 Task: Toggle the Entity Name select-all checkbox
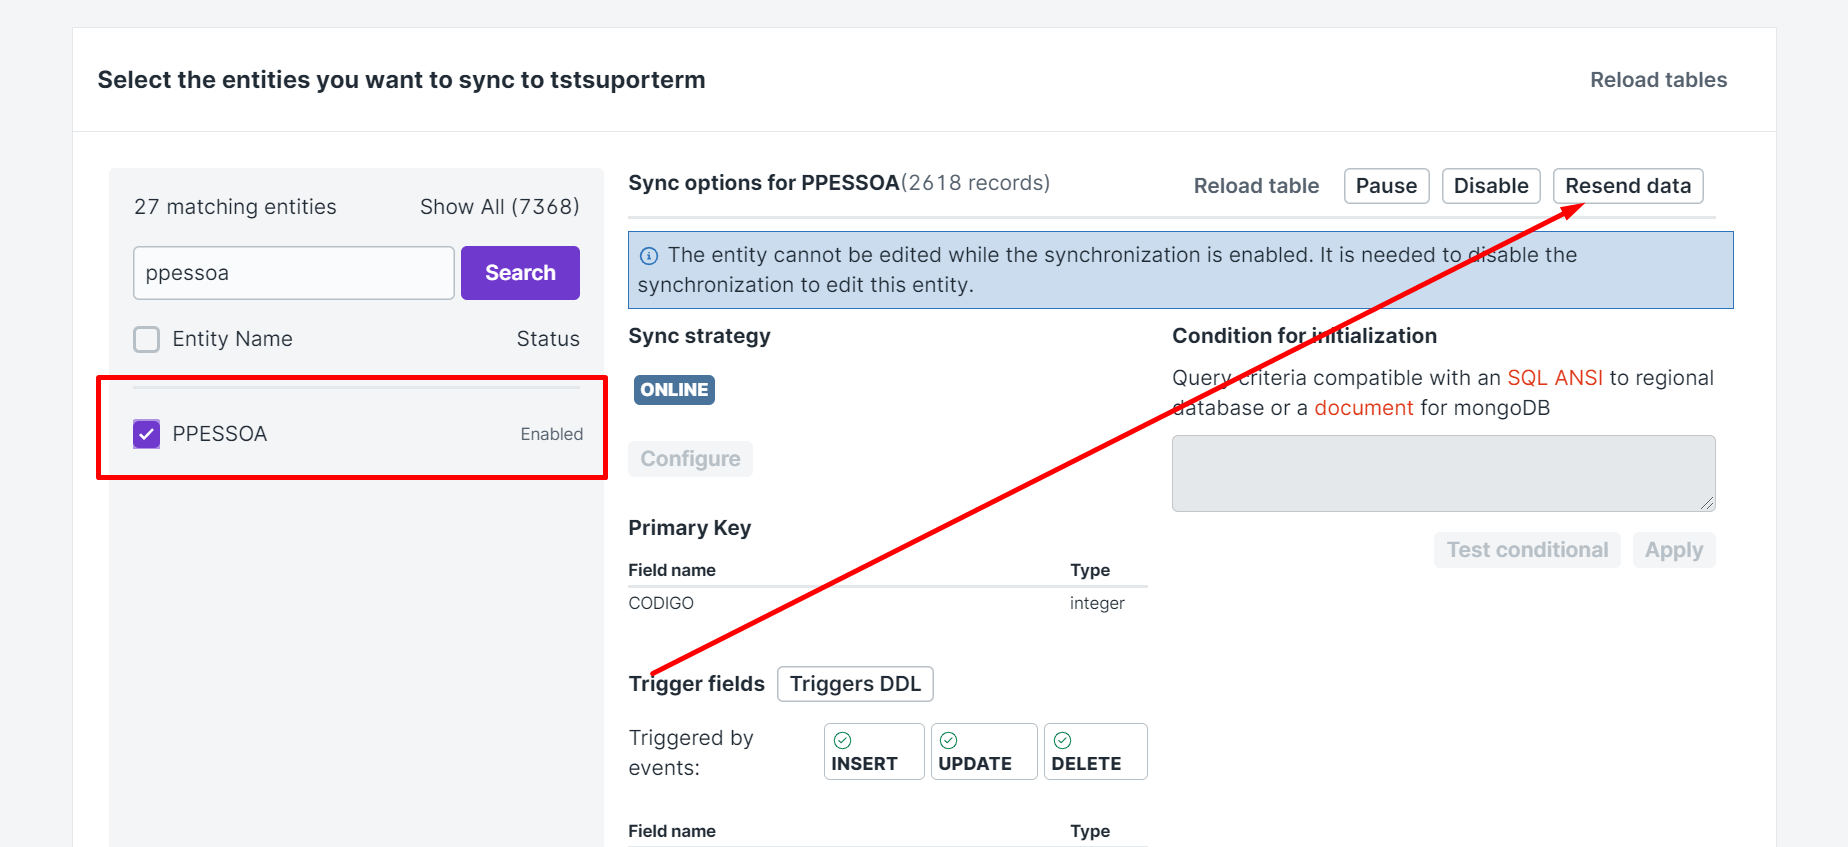point(147,340)
